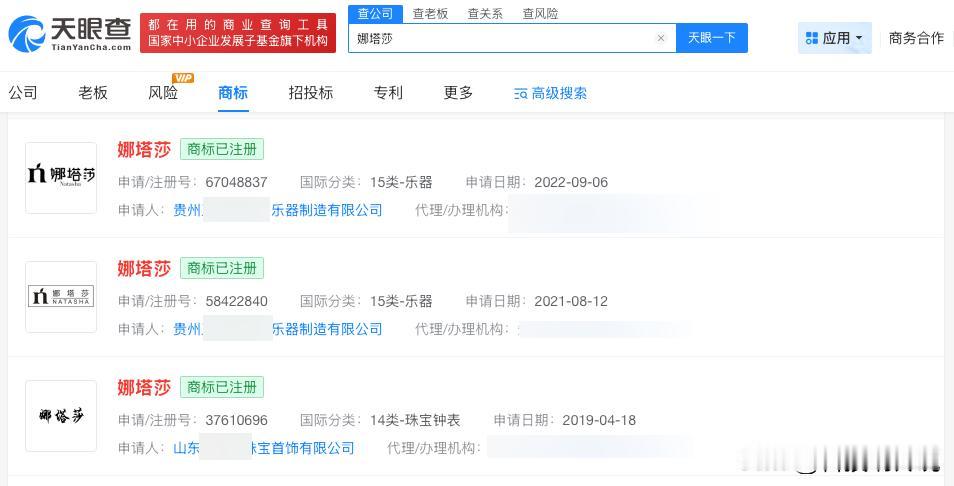The height and width of the screenshot is (486, 954).
Task: Click the 商标已注册 badge for 2019-04-18 entry
Action: tap(222, 387)
